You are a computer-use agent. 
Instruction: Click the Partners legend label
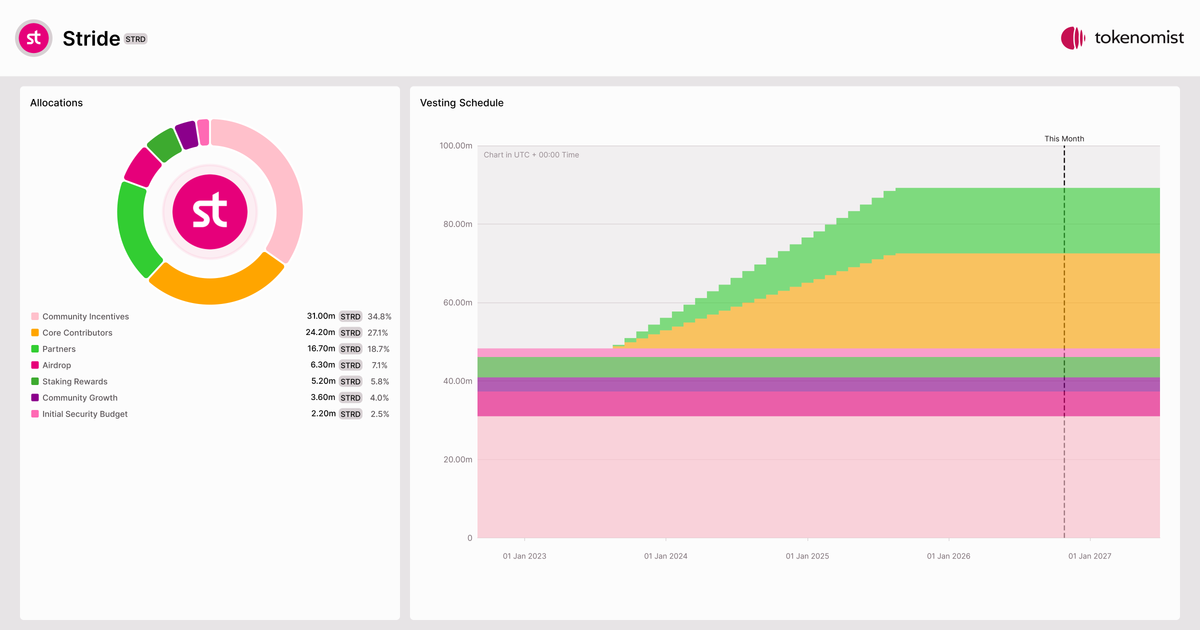pyautogui.click(x=59, y=349)
